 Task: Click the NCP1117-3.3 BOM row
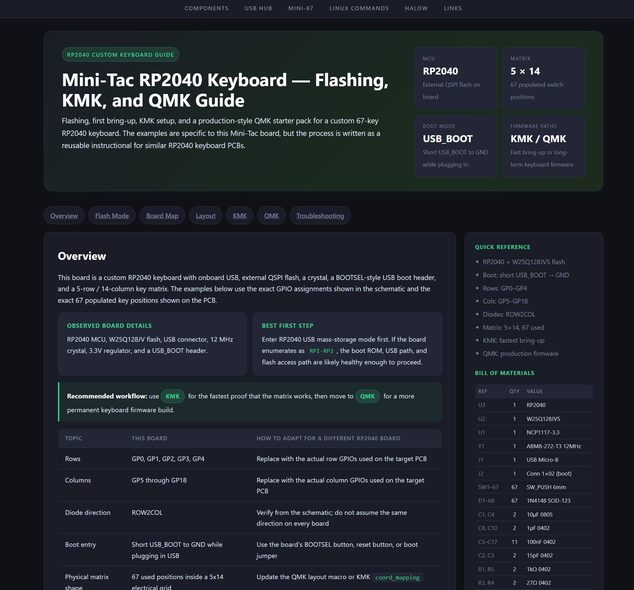(x=534, y=432)
